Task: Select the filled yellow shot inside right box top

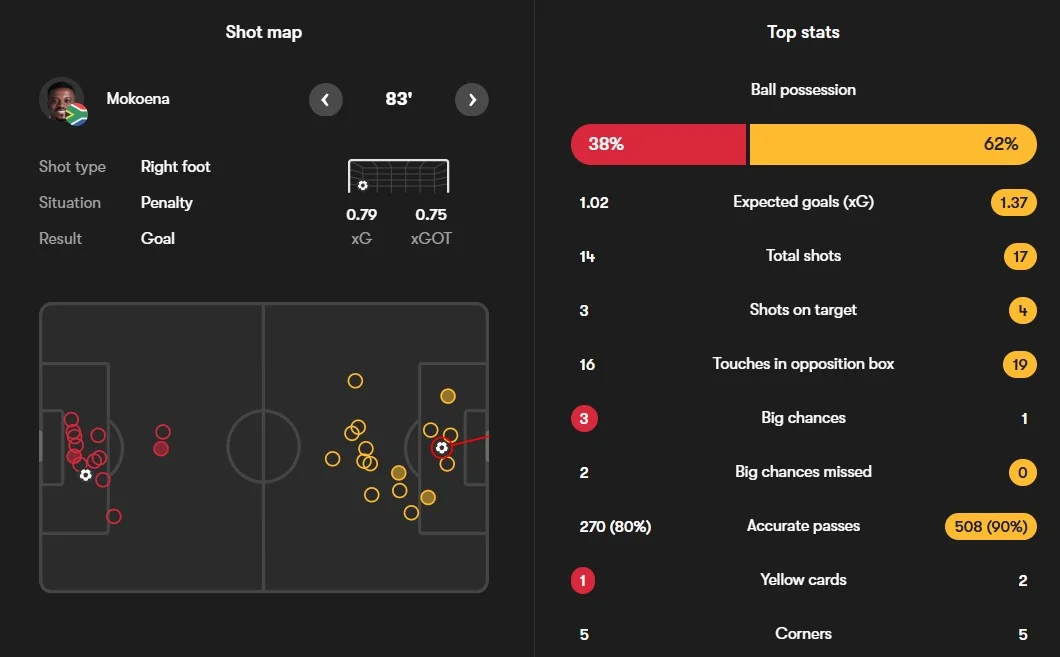Action: click(x=448, y=396)
